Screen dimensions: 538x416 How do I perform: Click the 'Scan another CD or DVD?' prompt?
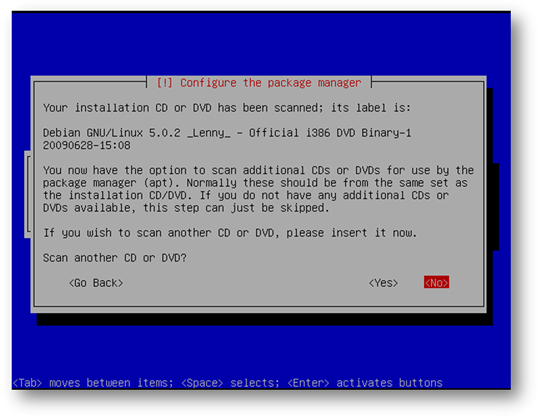(115, 258)
